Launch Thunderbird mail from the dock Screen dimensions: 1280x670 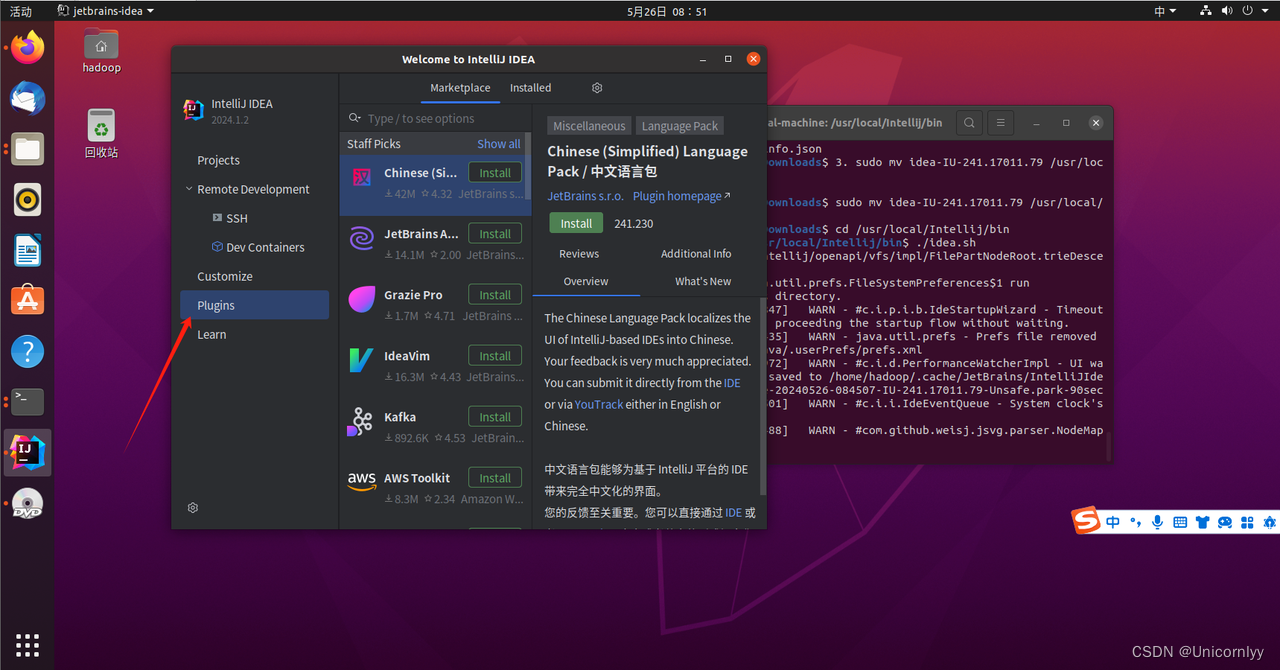[x=28, y=98]
